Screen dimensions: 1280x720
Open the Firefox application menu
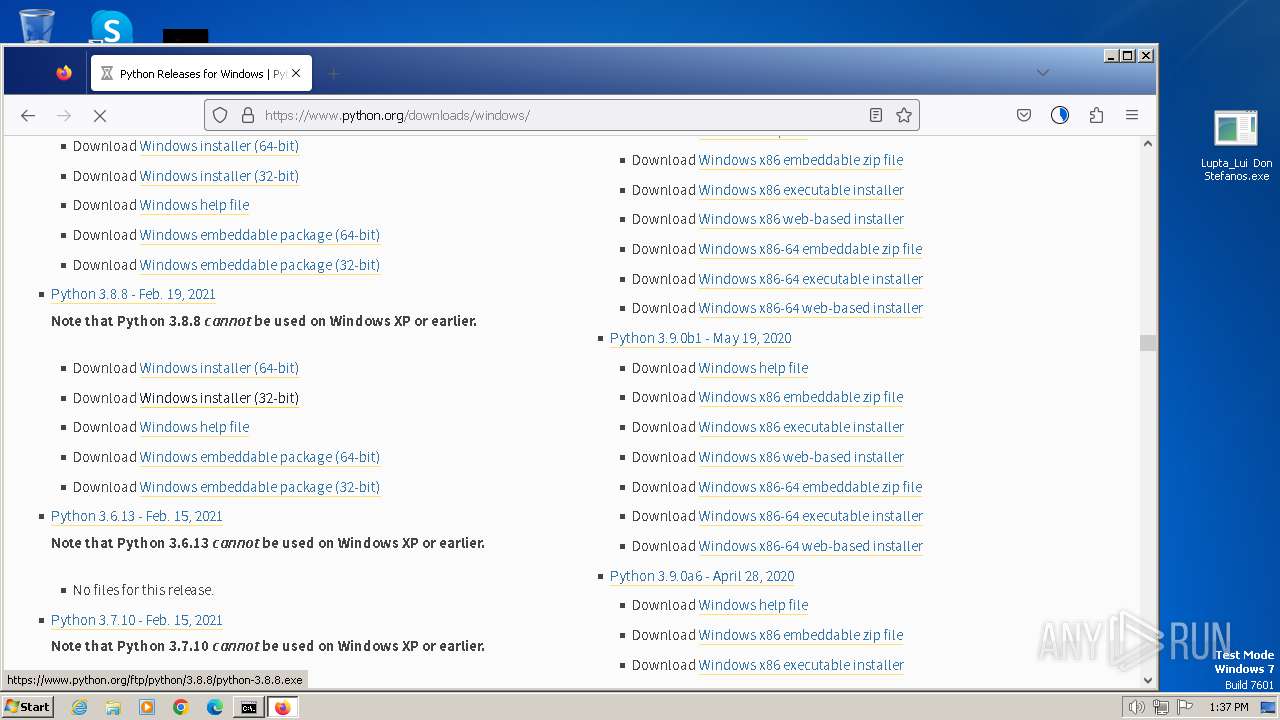click(x=1132, y=115)
